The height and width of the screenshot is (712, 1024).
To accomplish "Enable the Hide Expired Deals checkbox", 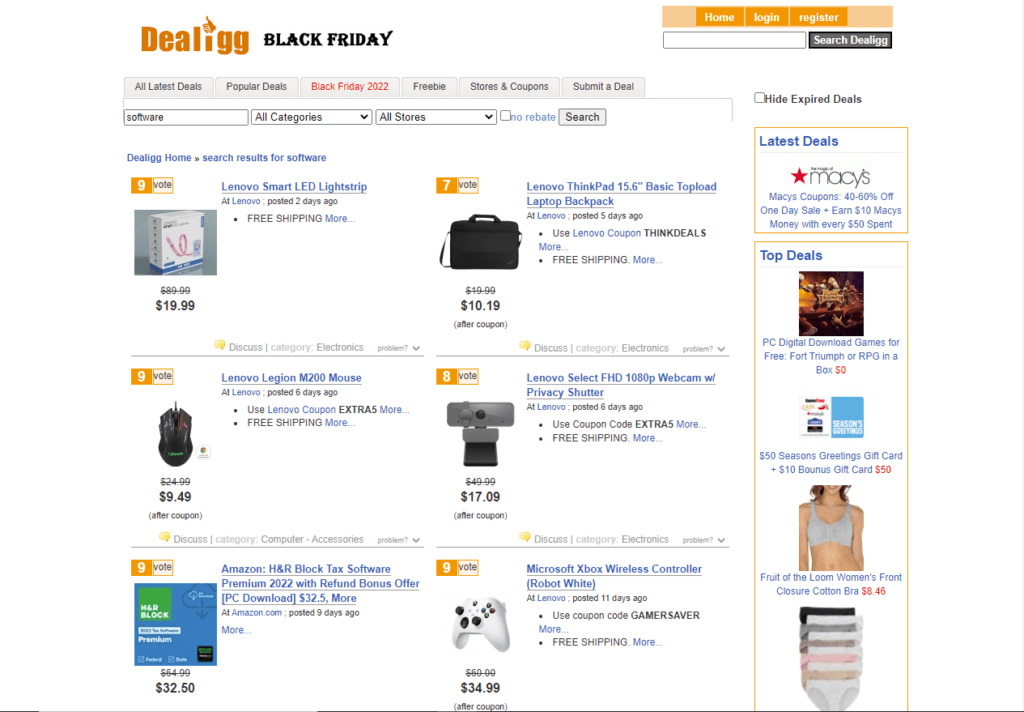I will coord(759,97).
